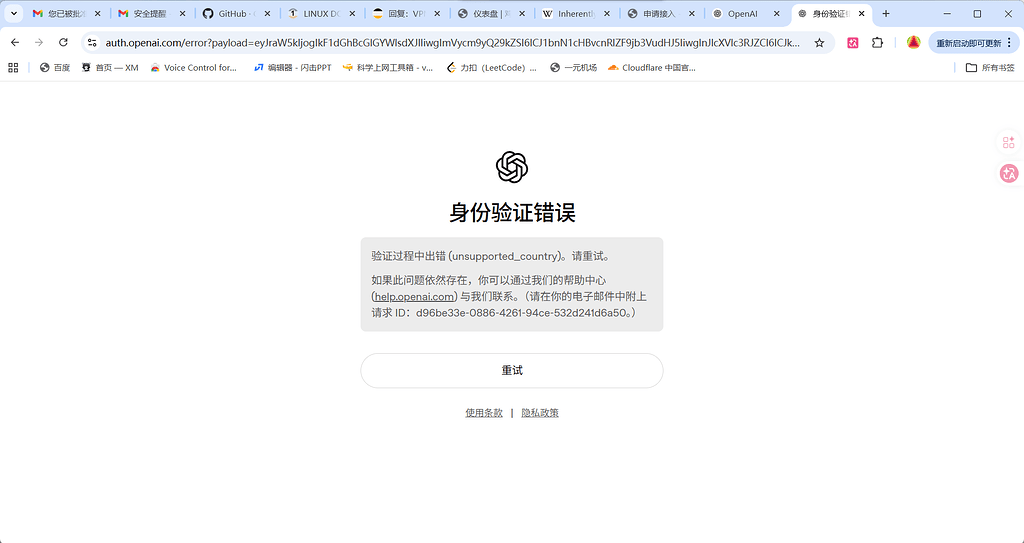This screenshot has width=1024, height=543.
Task: Switch to the GitHub tab
Action: 235,14
